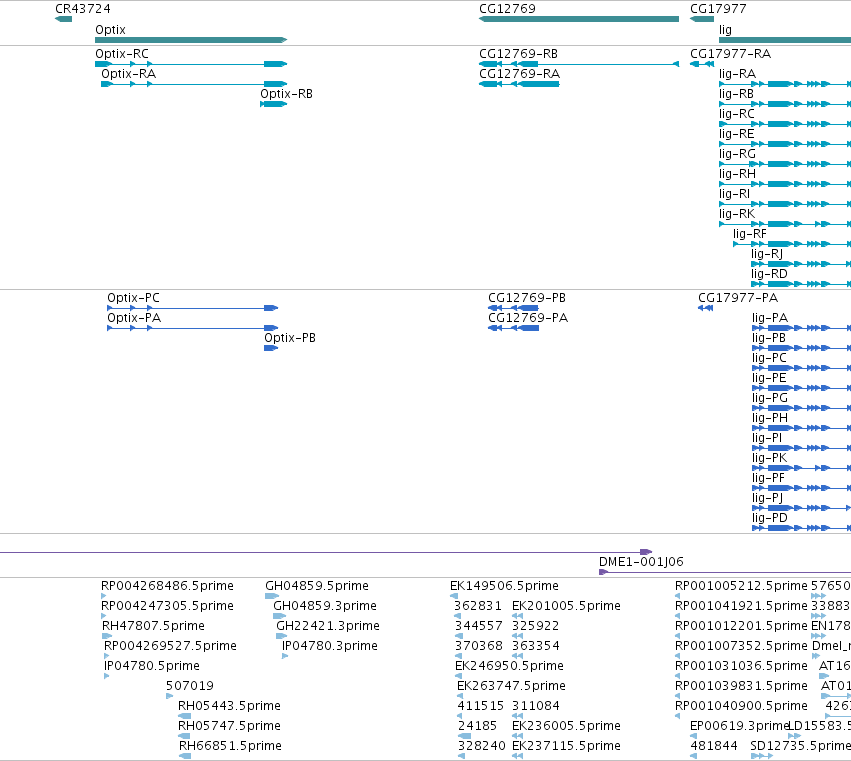Click the Optix-PC protein label
This screenshot has height=761, width=851.
(134, 298)
